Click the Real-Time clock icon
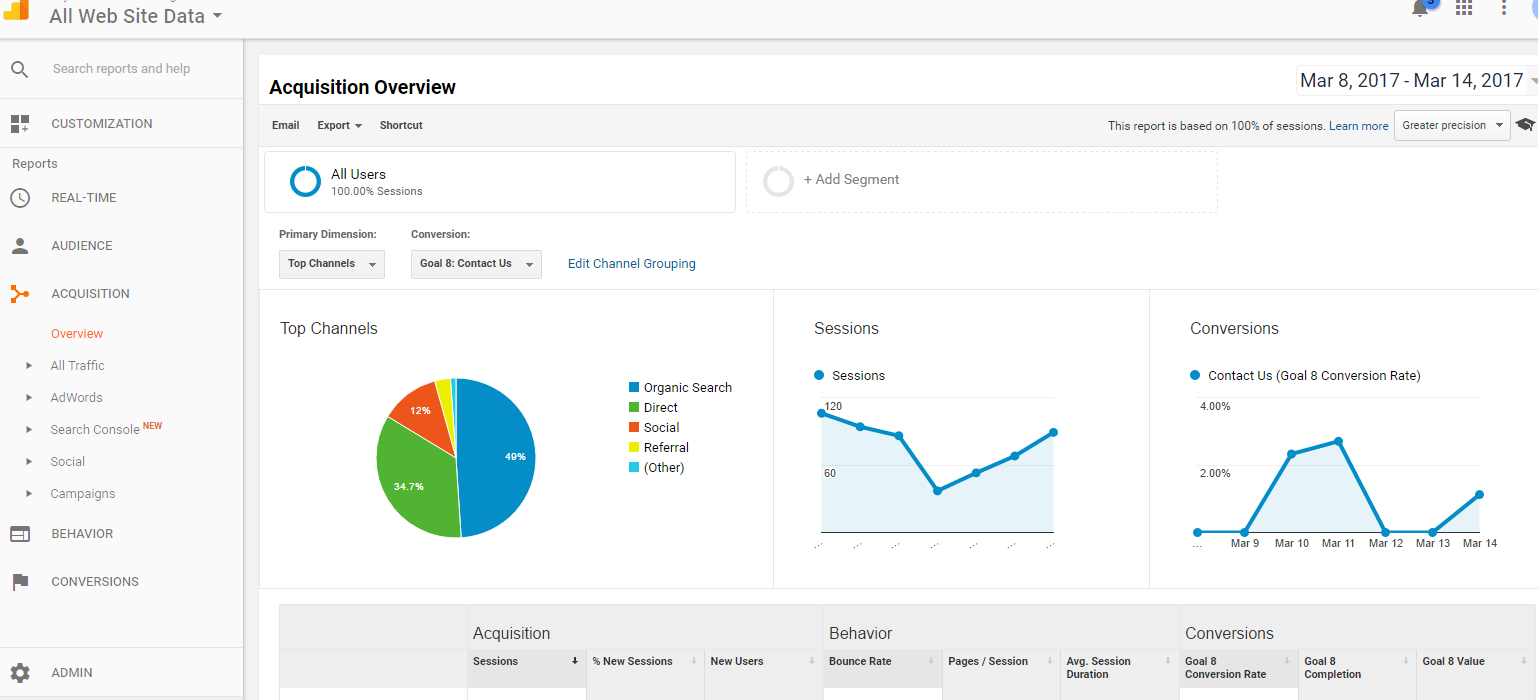The width and height of the screenshot is (1538, 700). click(x=20, y=198)
